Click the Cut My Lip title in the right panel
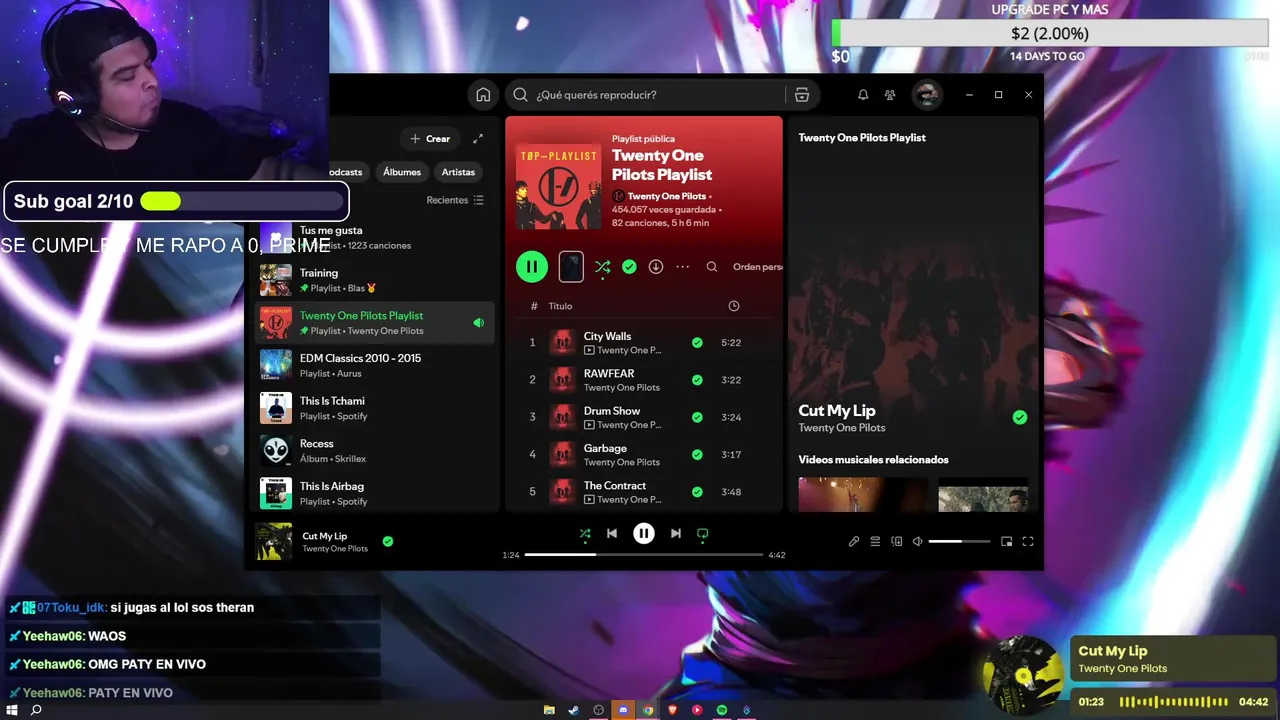This screenshot has height=720, width=1280. (837, 410)
